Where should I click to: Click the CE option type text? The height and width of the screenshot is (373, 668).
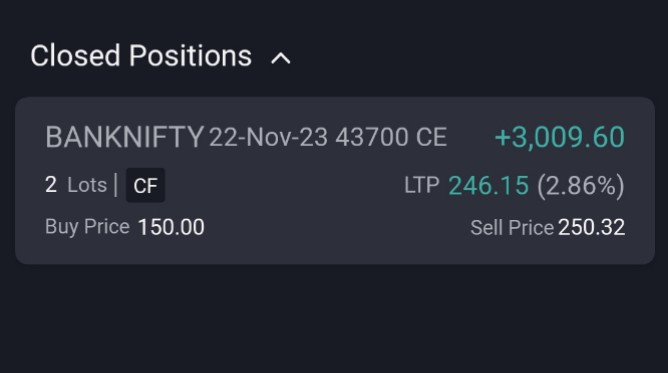click(432, 137)
